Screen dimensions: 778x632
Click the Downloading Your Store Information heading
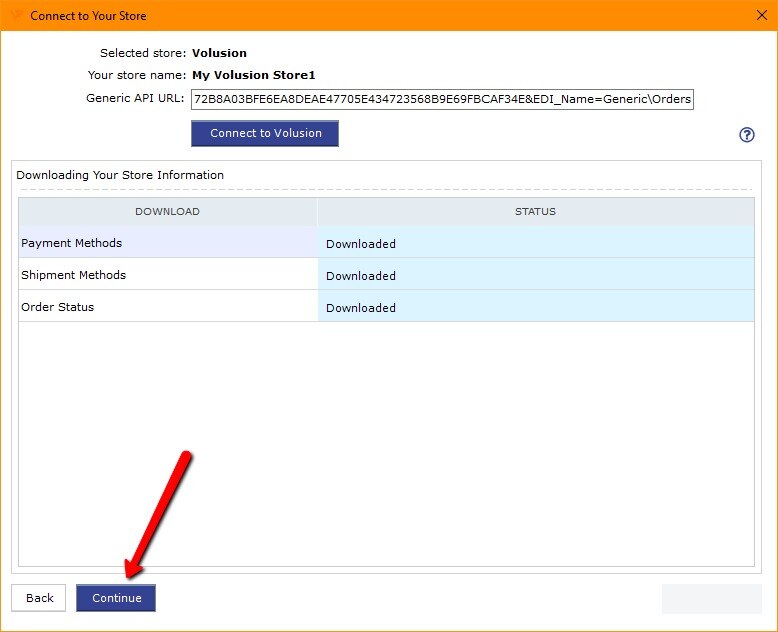coord(120,175)
